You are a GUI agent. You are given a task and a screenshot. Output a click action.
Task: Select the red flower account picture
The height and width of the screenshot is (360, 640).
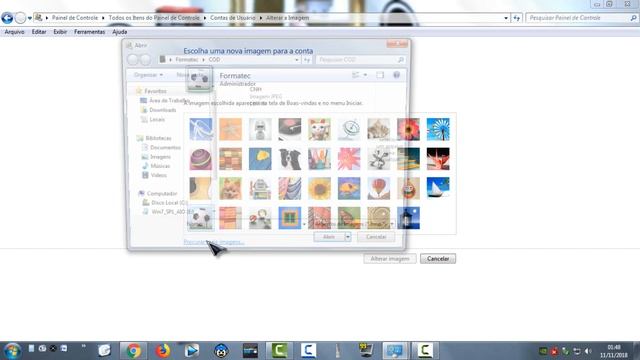pos(408,129)
